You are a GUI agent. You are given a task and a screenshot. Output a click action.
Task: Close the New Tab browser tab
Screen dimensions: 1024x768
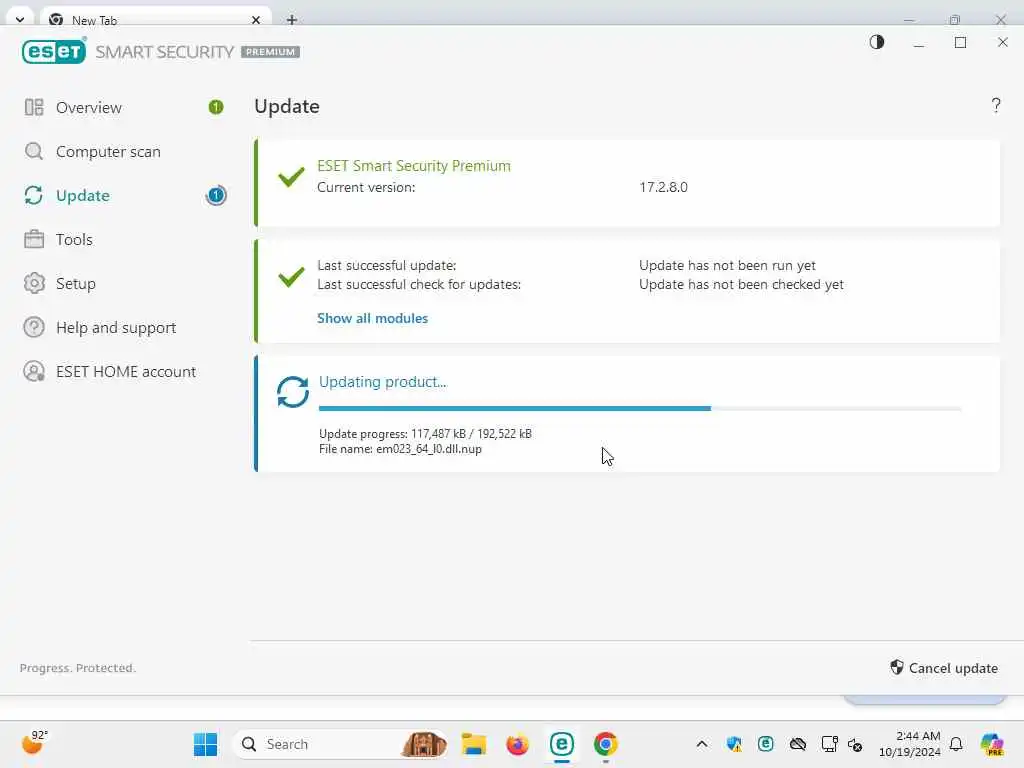(256, 20)
